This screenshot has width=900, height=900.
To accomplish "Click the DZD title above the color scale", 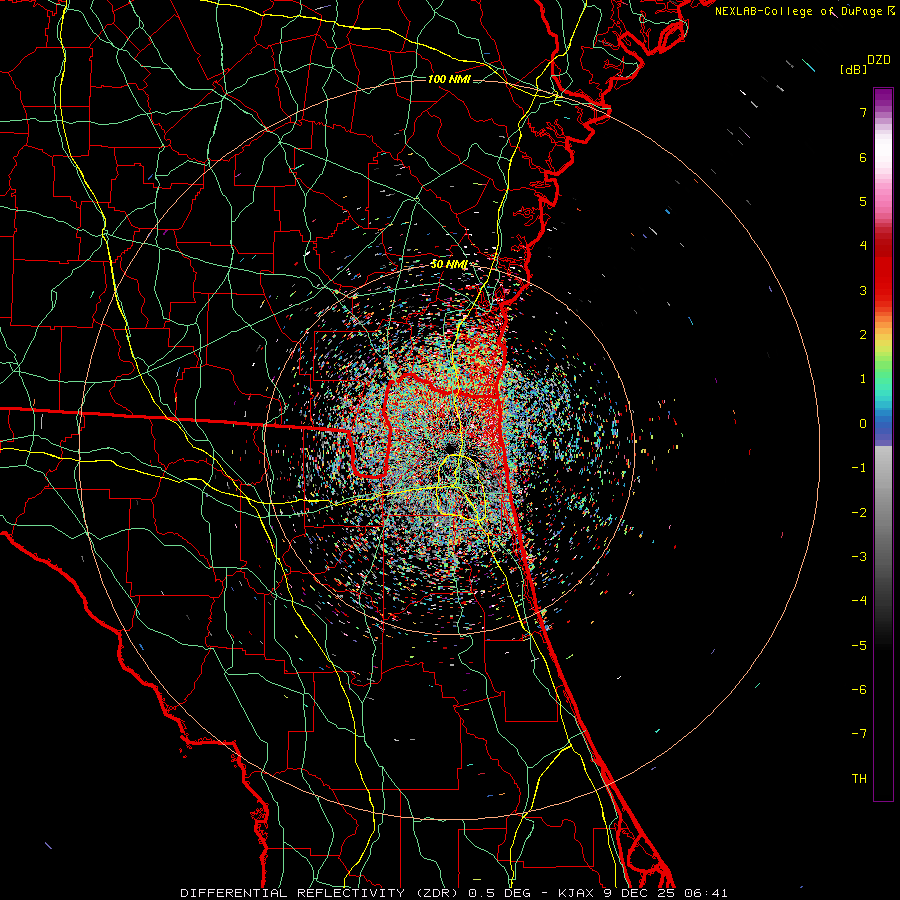I will pyautogui.click(x=879, y=60).
